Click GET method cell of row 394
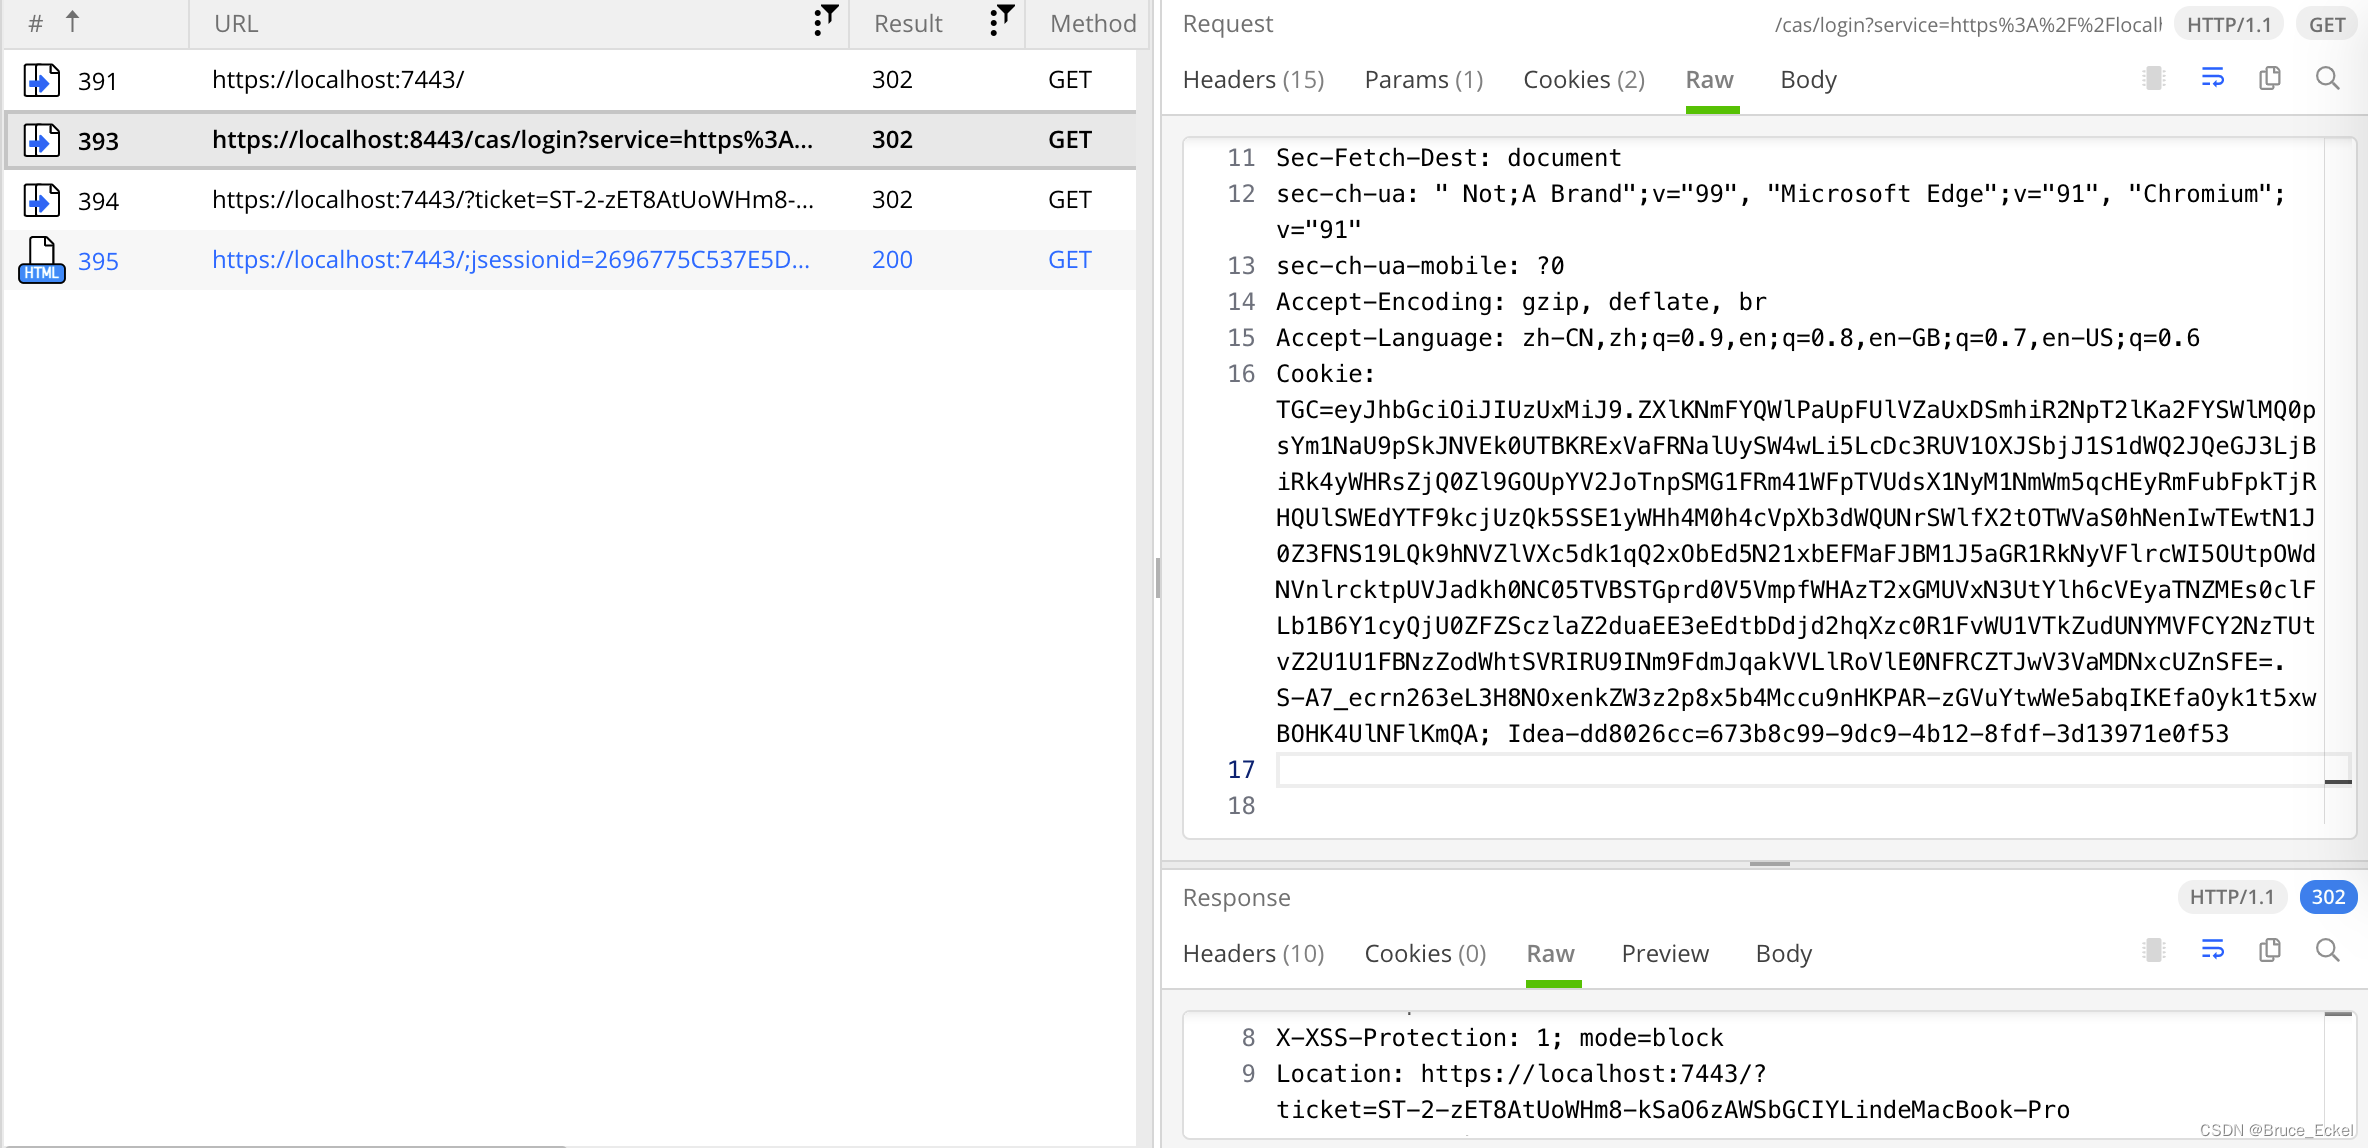This screenshot has width=2368, height=1148. pos(1070,200)
